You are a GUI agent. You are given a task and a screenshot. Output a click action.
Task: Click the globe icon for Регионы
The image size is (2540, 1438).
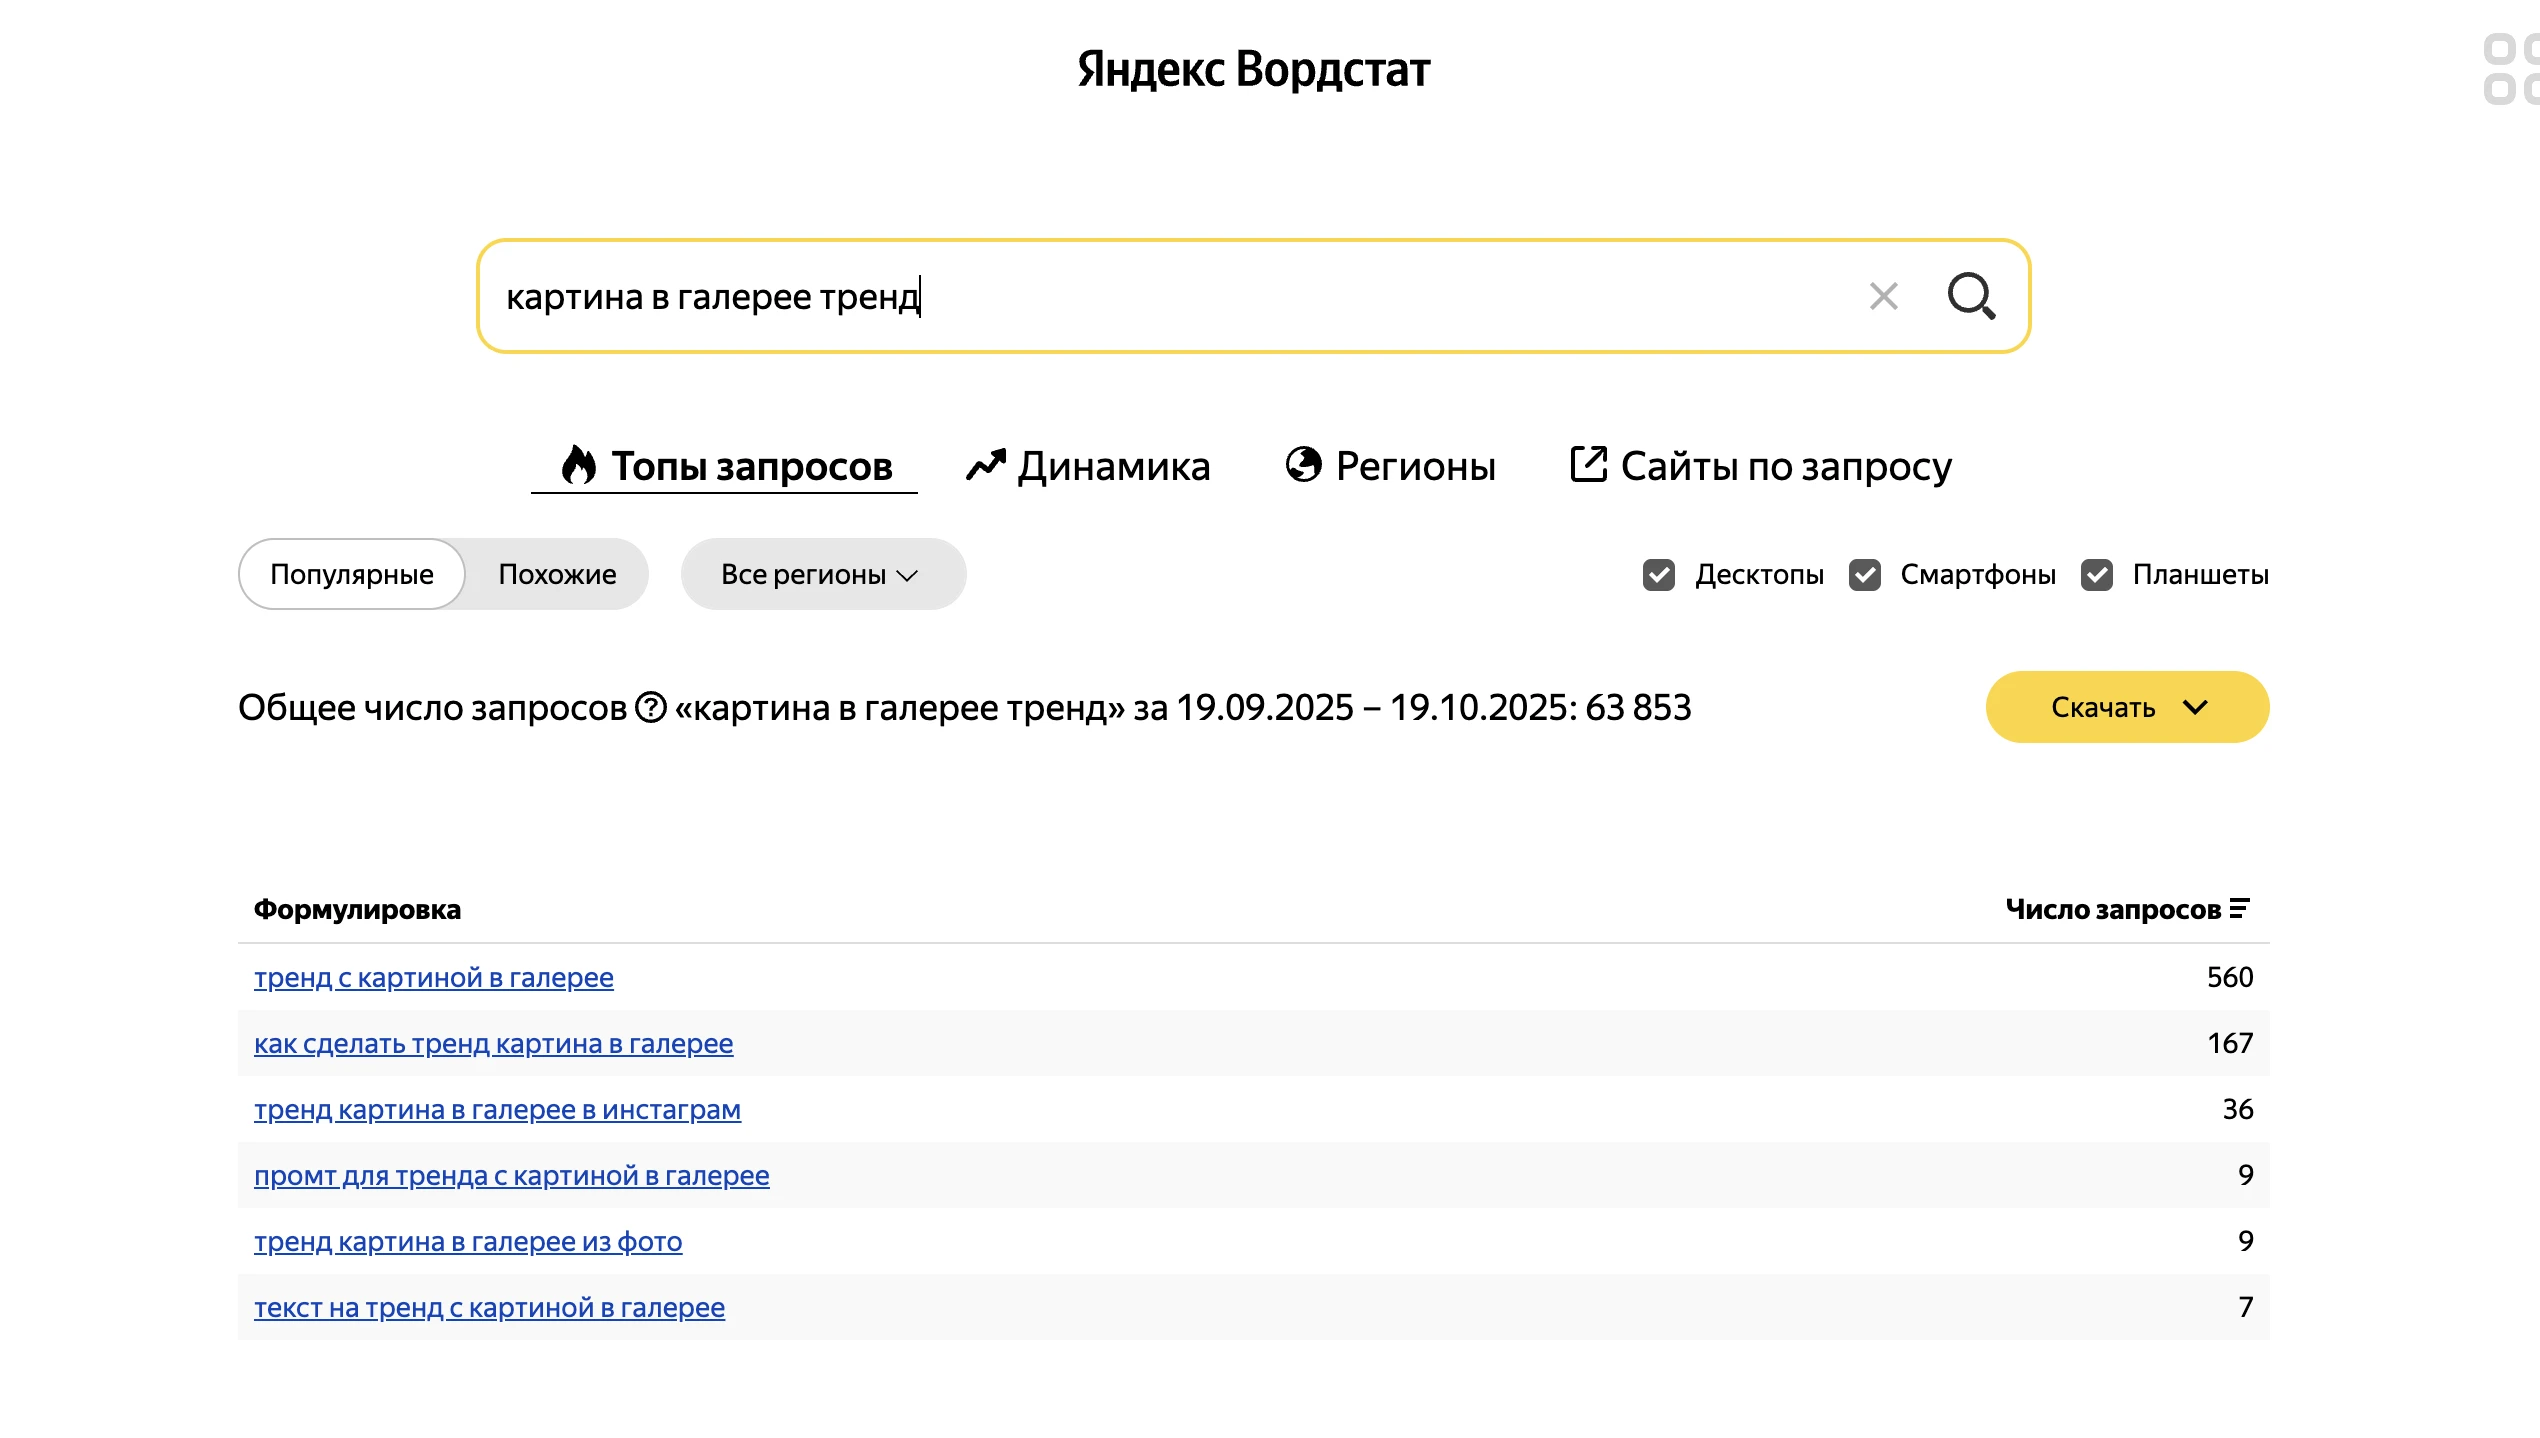(x=1303, y=465)
